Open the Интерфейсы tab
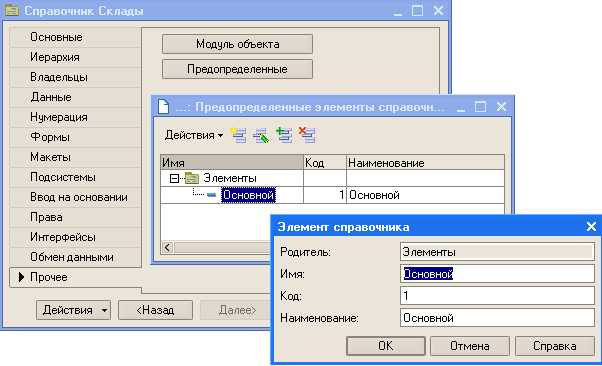This screenshot has height=366, width=602. [75, 237]
